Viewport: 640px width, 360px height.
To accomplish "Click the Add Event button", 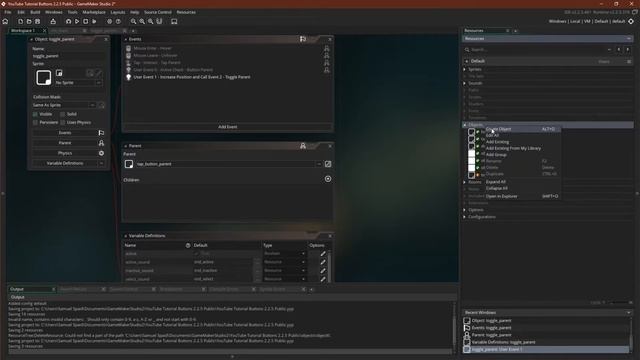I will click(x=228, y=127).
